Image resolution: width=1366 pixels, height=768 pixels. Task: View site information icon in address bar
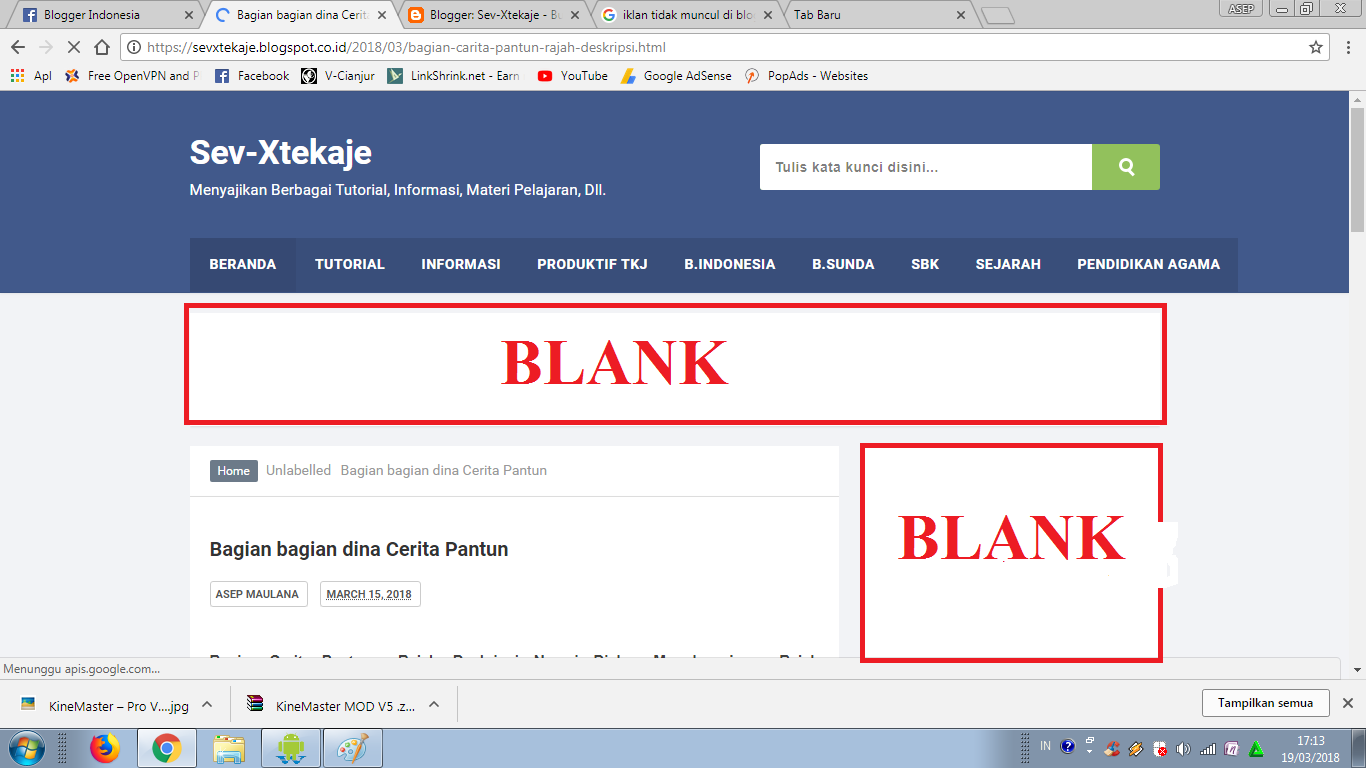(x=134, y=47)
